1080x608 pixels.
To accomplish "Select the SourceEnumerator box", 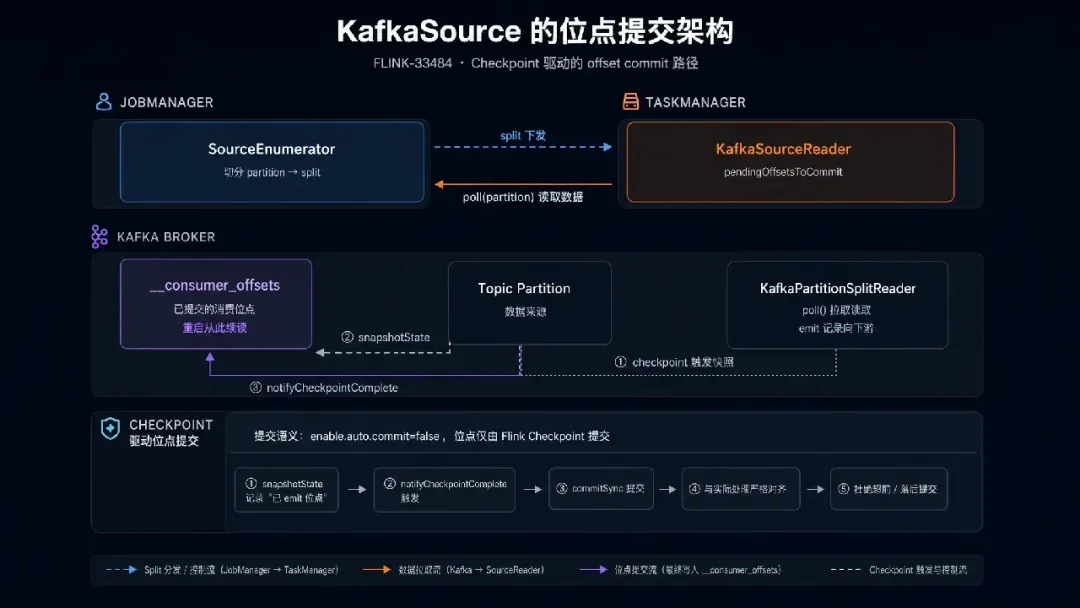I will [x=272, y=162].
